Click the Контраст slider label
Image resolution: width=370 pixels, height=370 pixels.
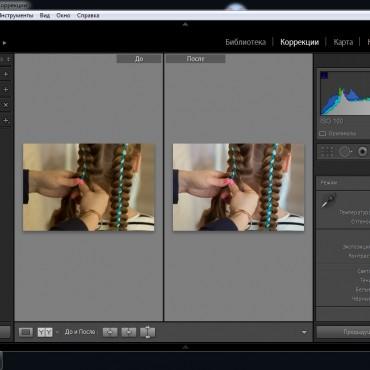pos(359,256)
